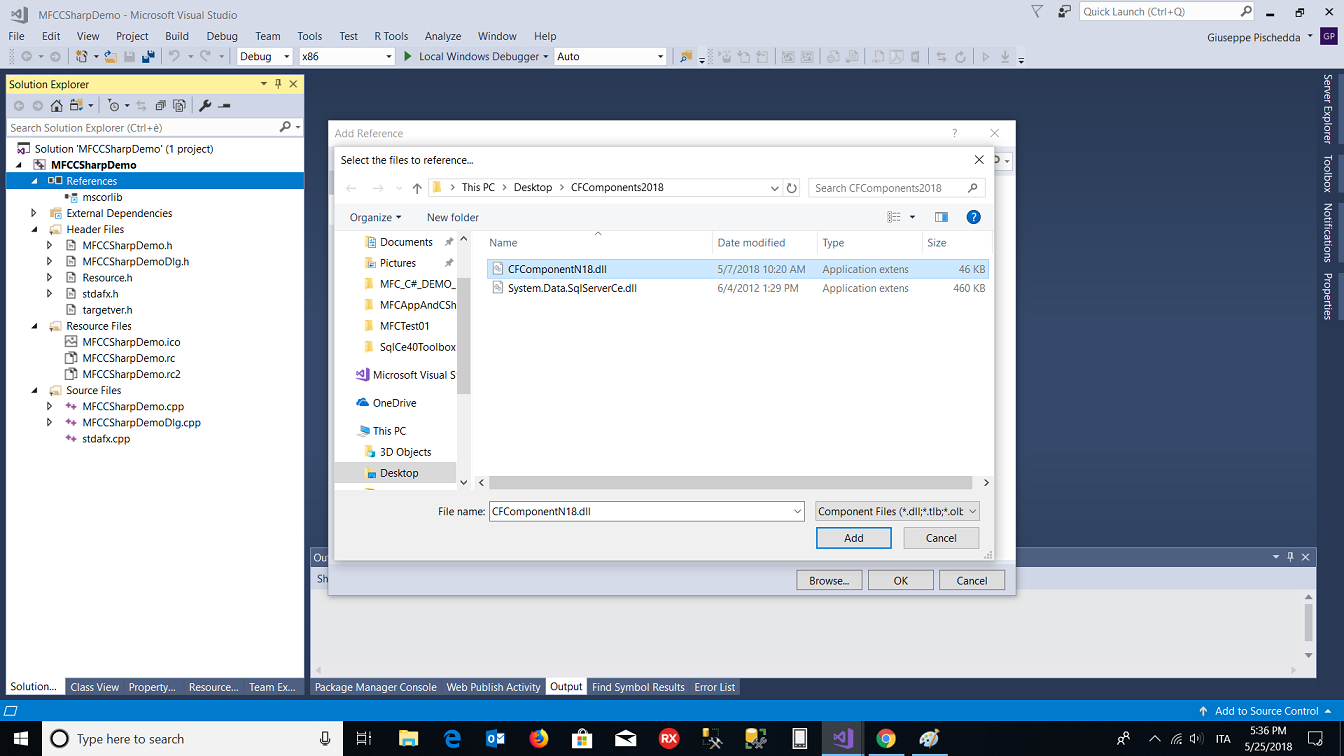
Task: Start debugging with the green play icon
Action: point(408,57)
